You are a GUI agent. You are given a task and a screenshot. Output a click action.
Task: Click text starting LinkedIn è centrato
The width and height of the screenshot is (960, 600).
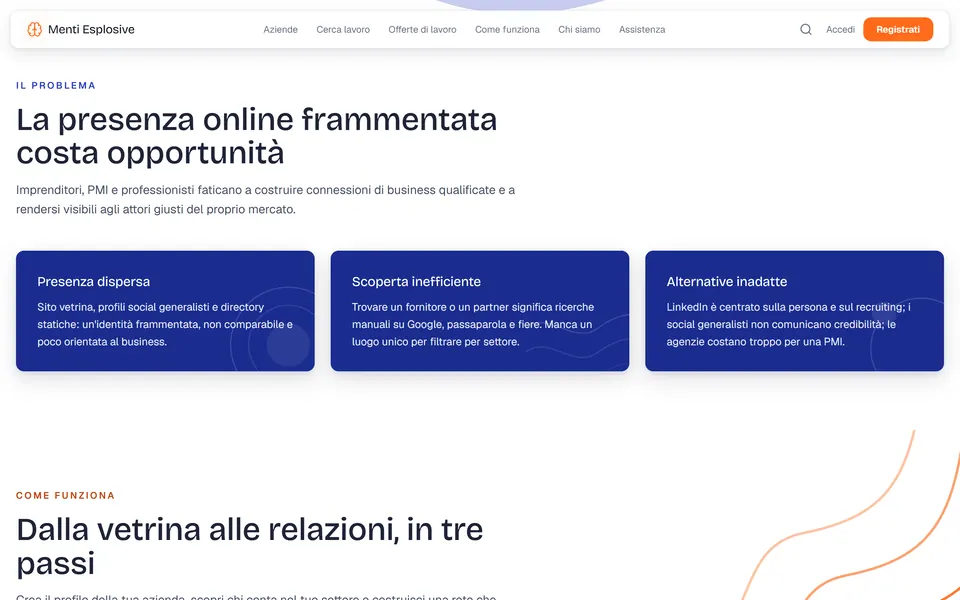tap(789, 324)
